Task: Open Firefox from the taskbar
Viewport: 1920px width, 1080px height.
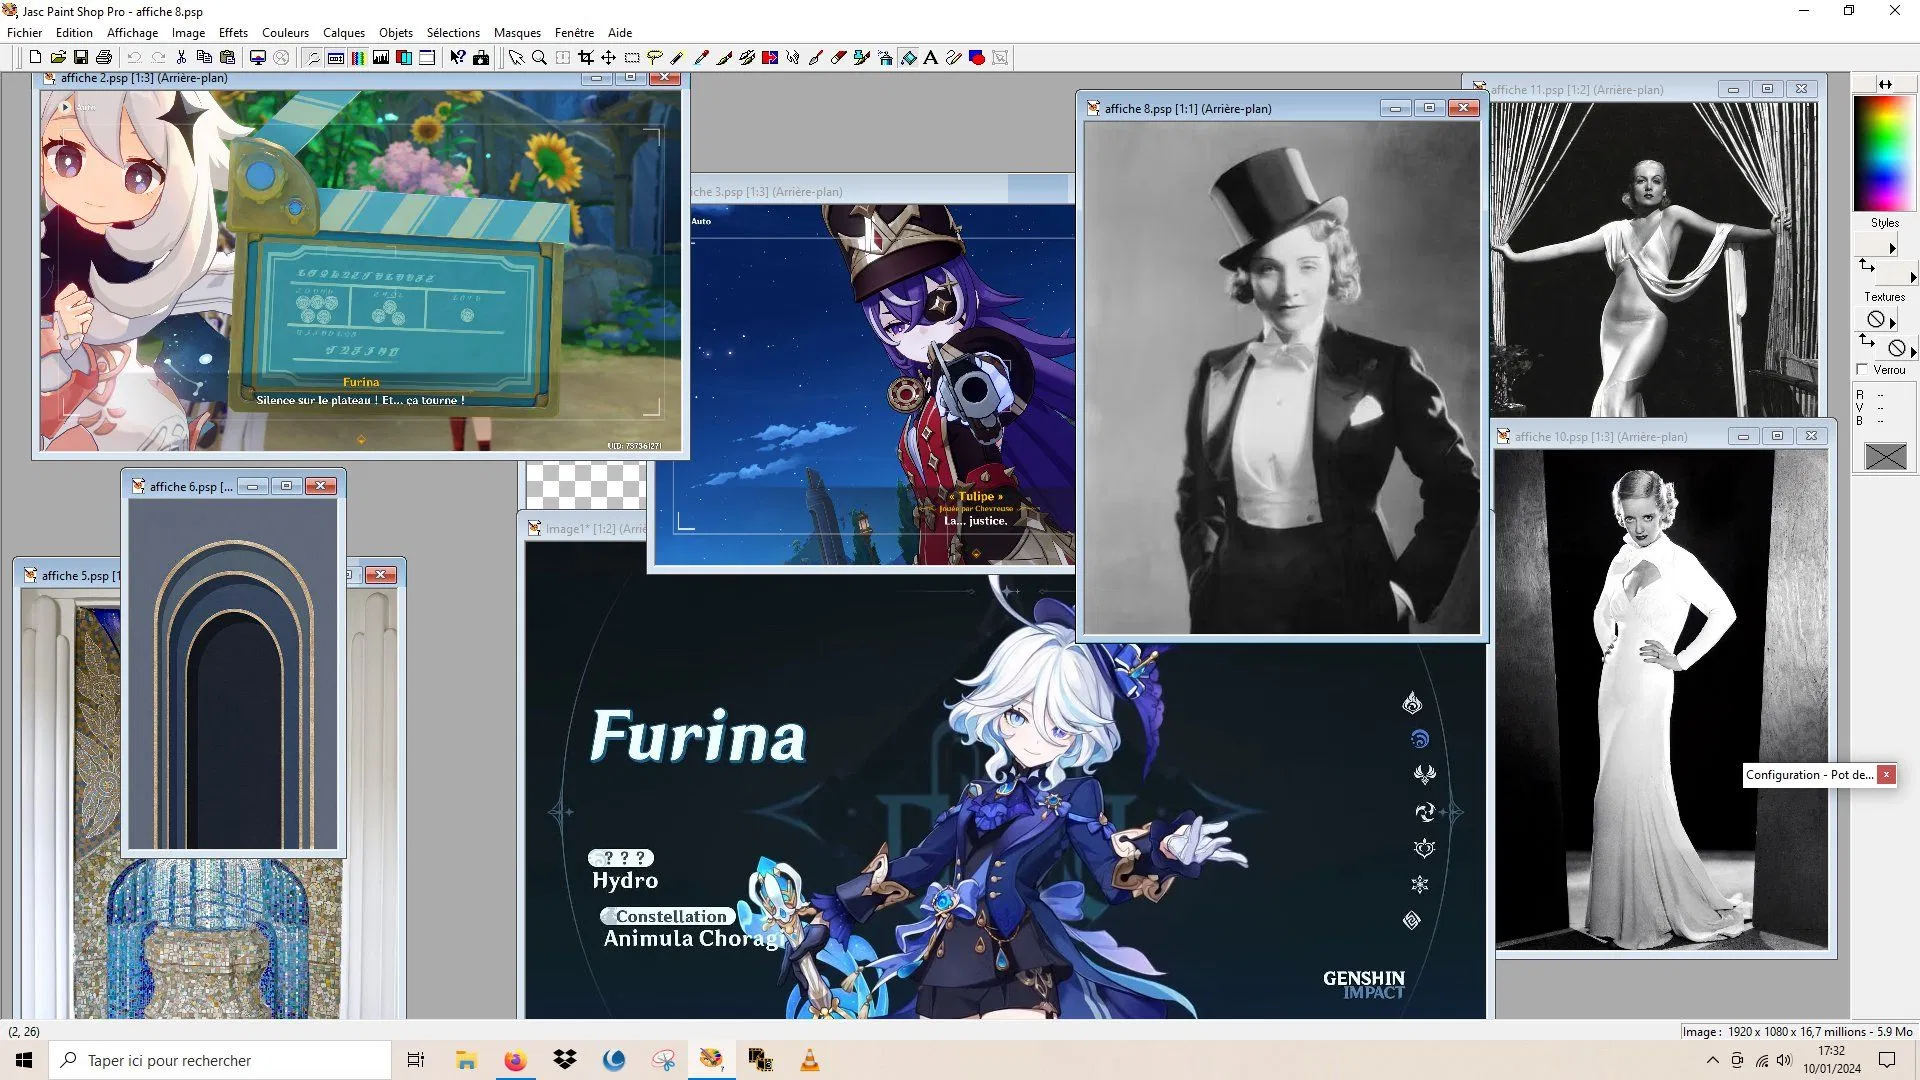Action: tap(515, 1060)
